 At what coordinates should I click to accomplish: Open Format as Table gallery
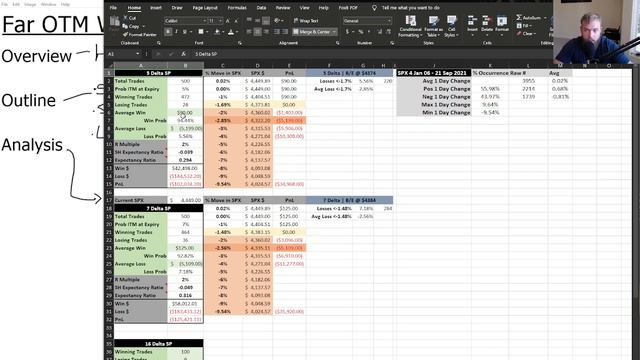(x=433, y=27)
